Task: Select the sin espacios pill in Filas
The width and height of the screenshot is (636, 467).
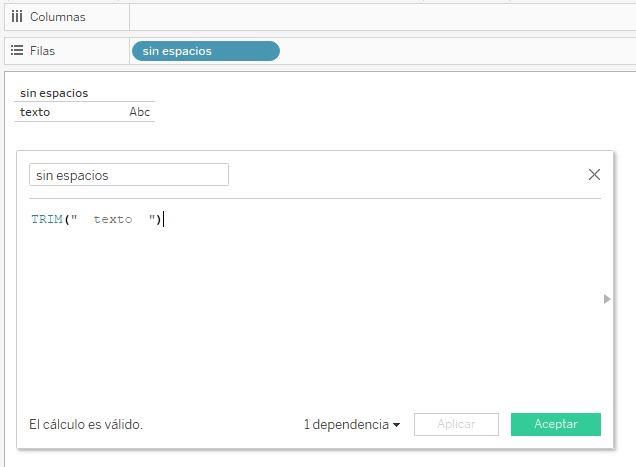Action: [205, 51]
